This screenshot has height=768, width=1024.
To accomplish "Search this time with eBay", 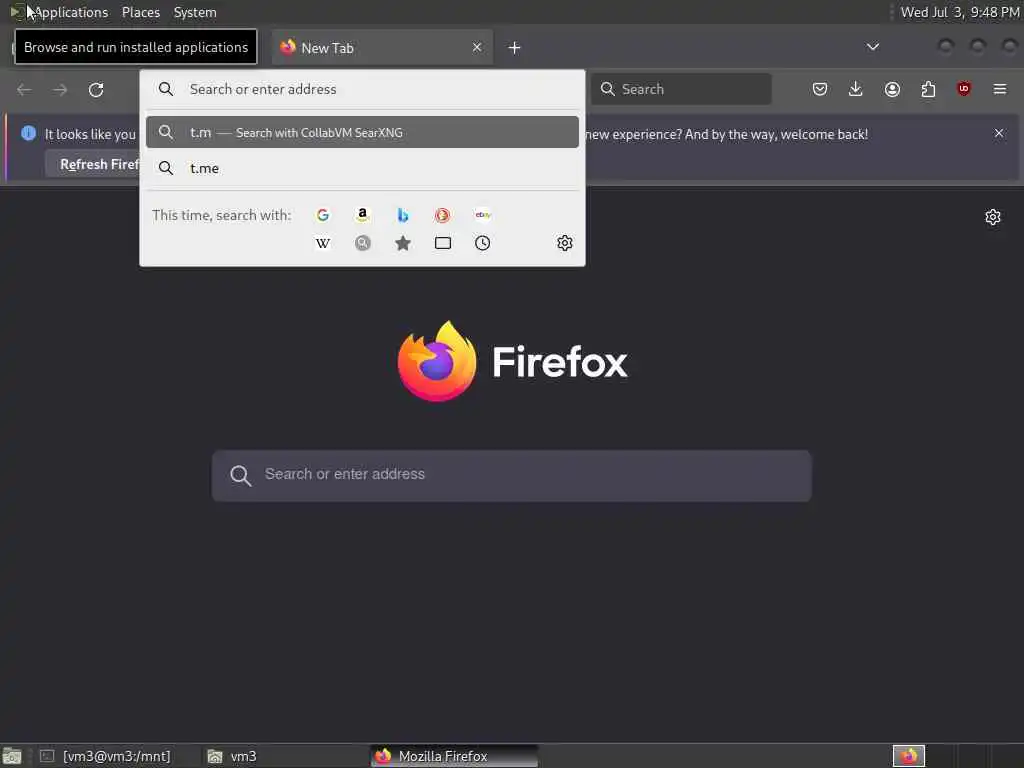I will pos(483,215).
